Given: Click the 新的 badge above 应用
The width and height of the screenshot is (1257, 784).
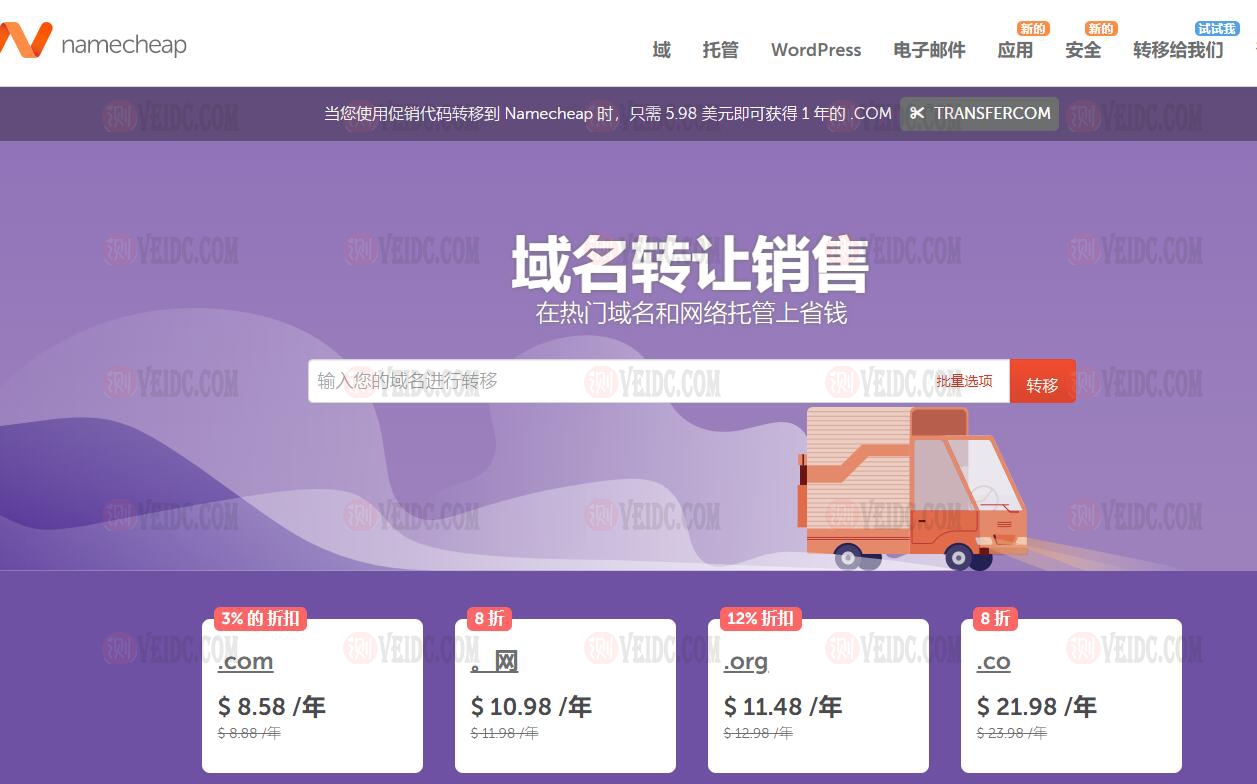Looking at the screenshot, I should tap(1032, 29).
